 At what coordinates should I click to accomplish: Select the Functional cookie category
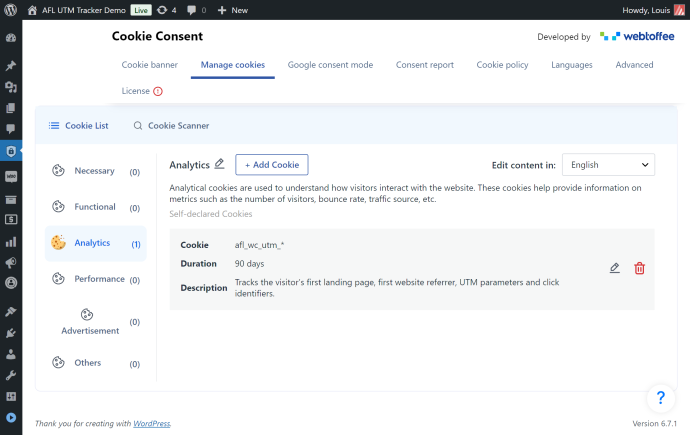tap(95, 207)
